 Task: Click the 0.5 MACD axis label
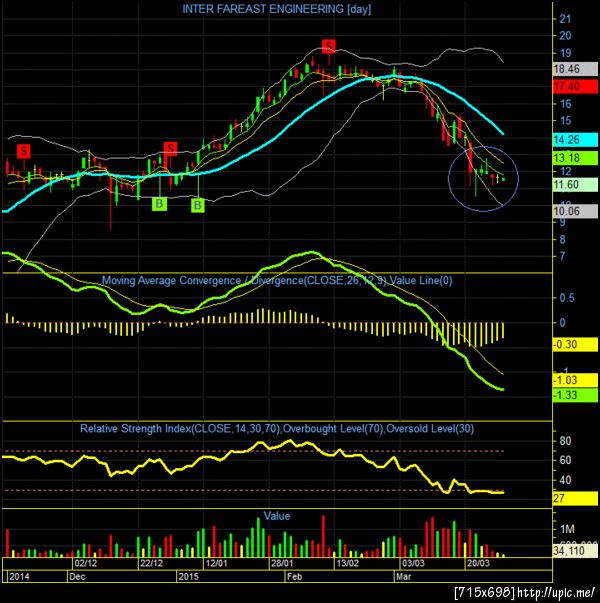[x=567, y=298]
